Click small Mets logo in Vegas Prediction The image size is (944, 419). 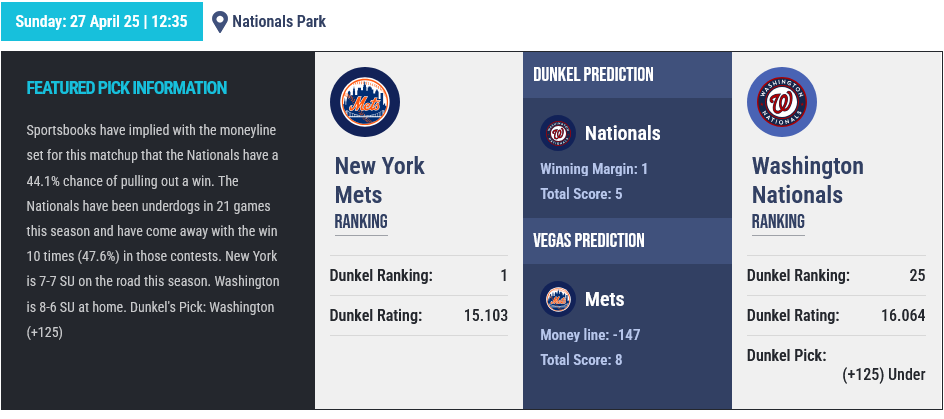pos(556,299)
